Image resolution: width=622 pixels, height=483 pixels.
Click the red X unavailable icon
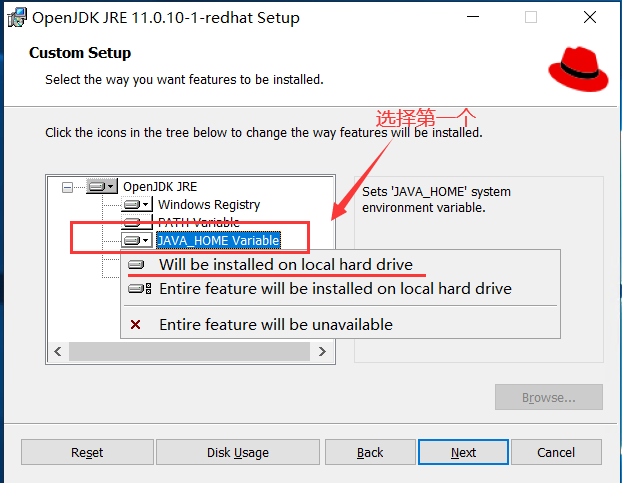[x=136, y=324]
